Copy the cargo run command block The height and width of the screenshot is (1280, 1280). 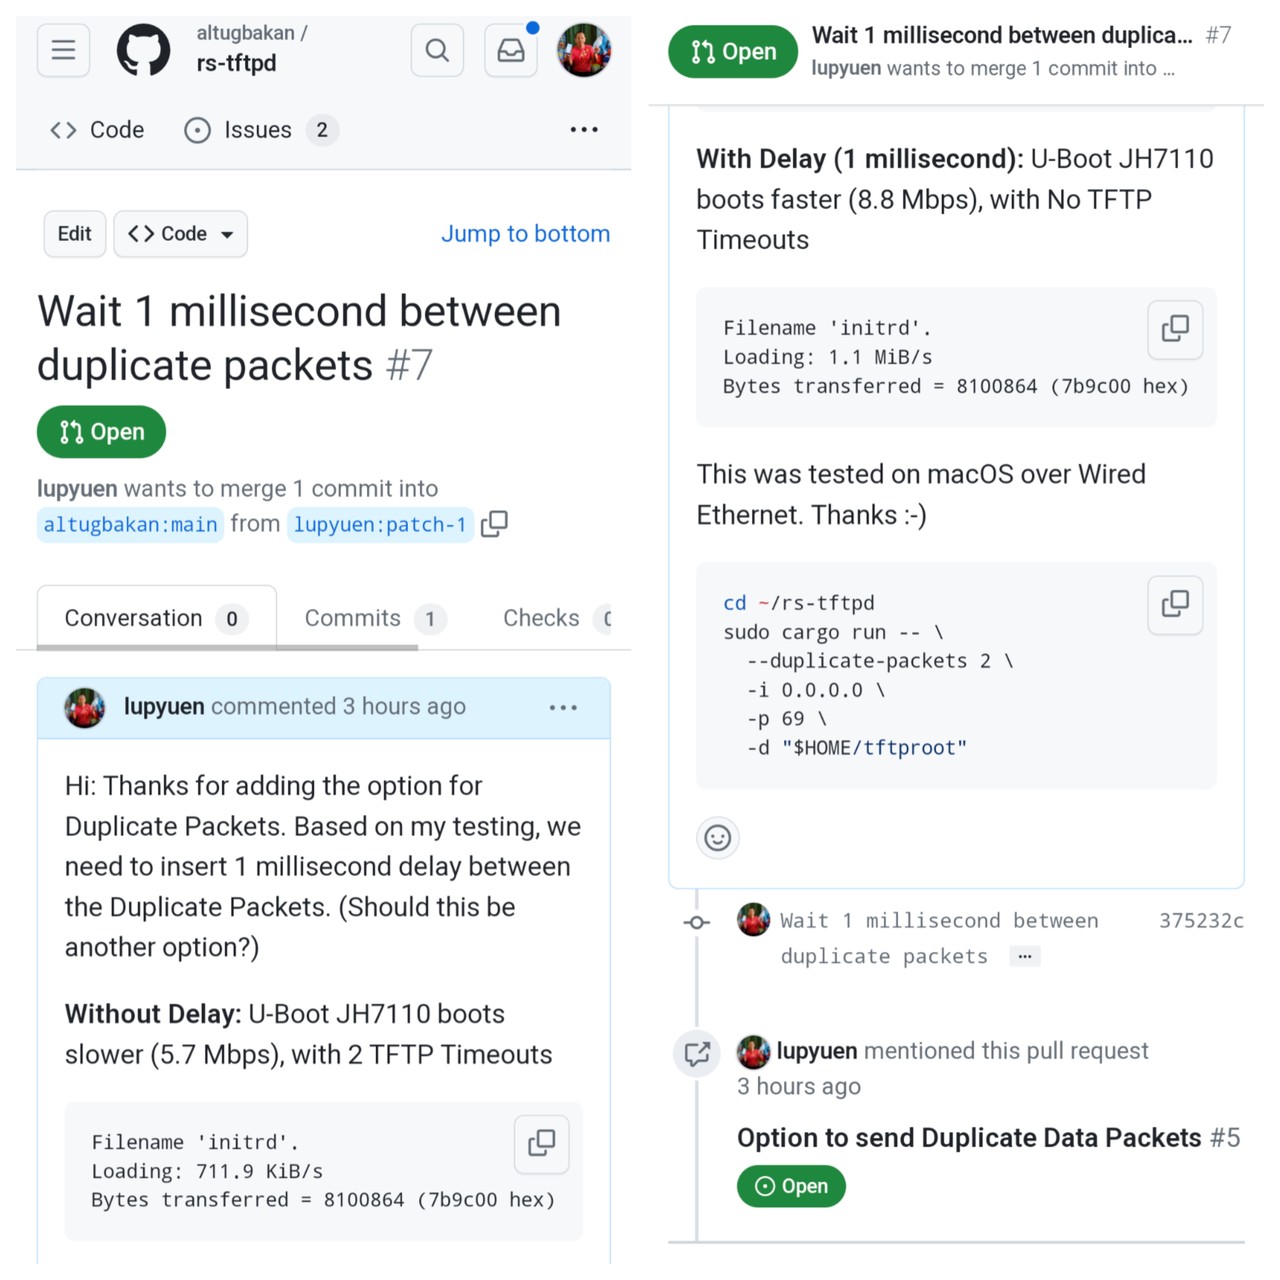1175,604
